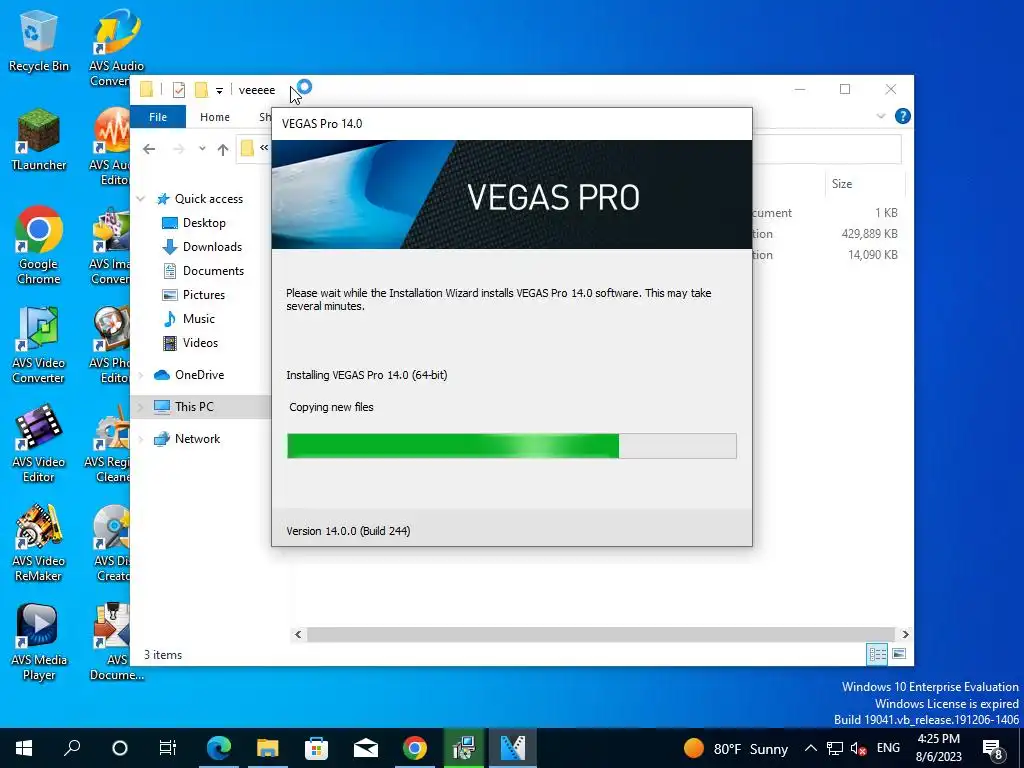1024x768 pixels.
Task: Open AVS Media Player desktop shortcut
Action: tap(39, 643)
